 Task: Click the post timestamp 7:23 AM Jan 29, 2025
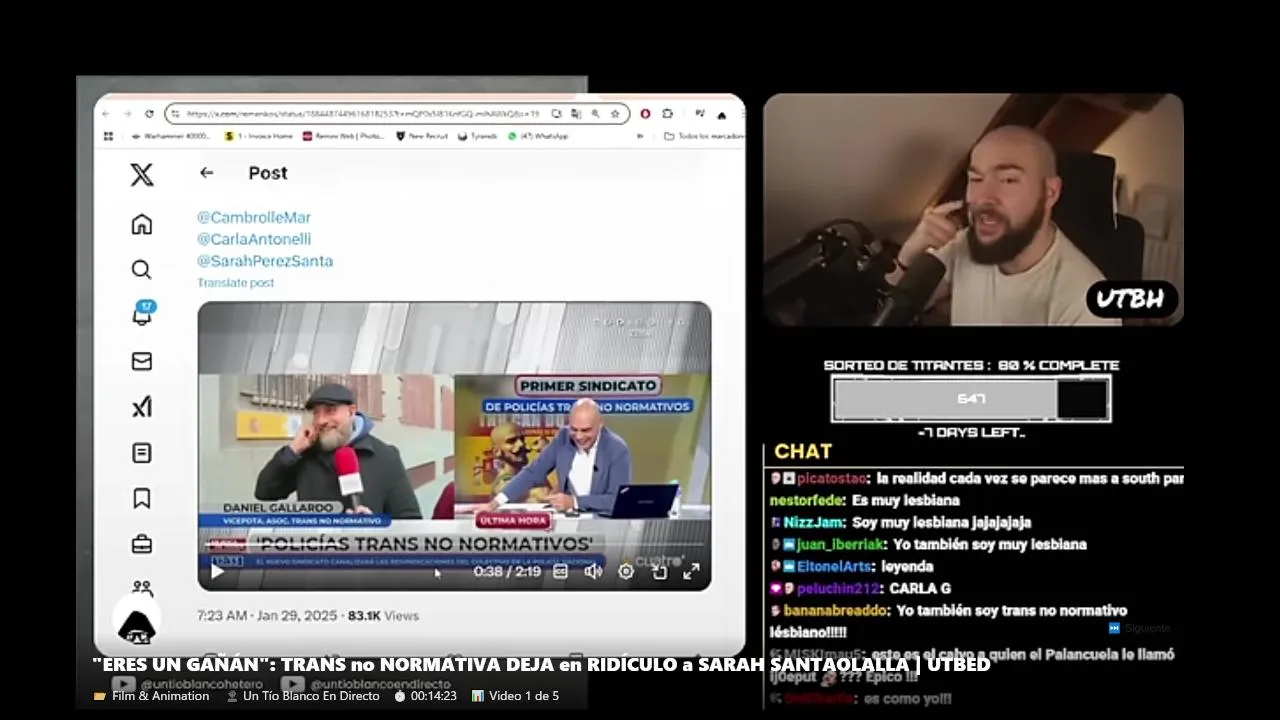tap(268, 616)
